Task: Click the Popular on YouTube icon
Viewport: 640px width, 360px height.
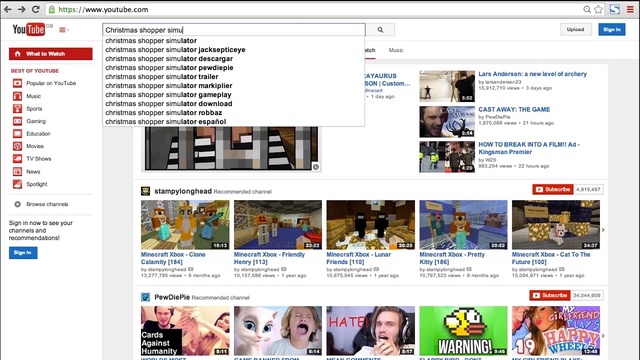Action: [x=17, y=83]
